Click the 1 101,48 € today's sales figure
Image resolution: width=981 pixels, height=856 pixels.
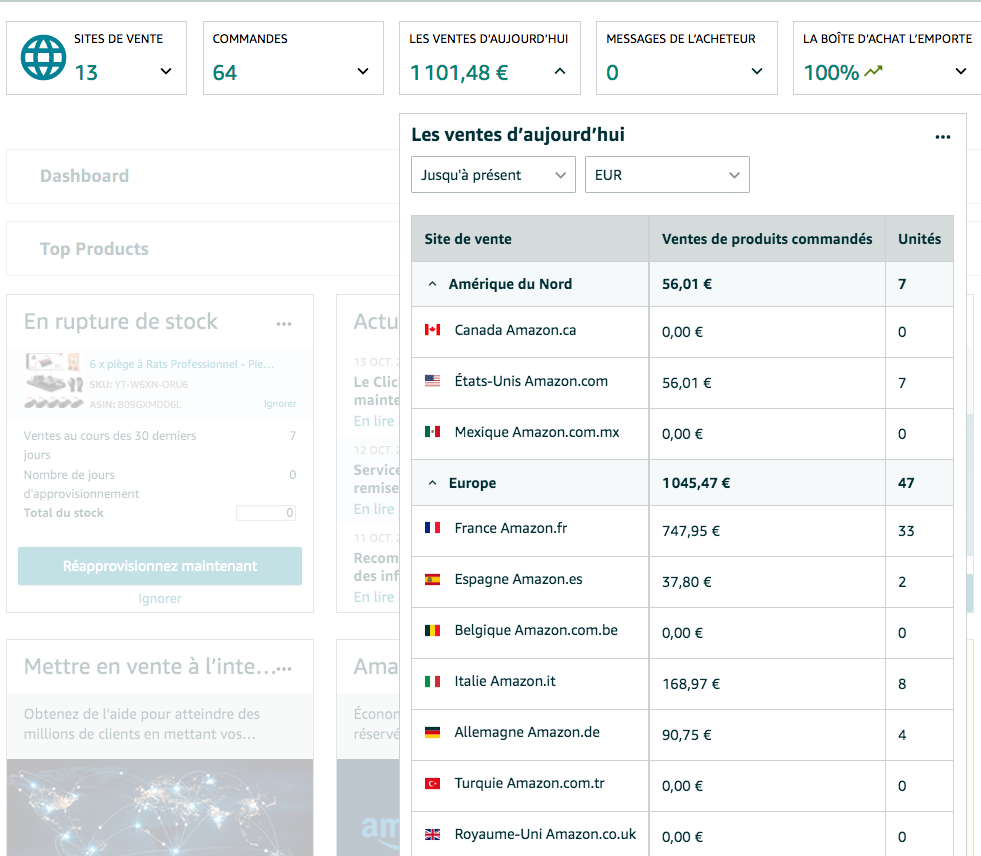point(459,73)
